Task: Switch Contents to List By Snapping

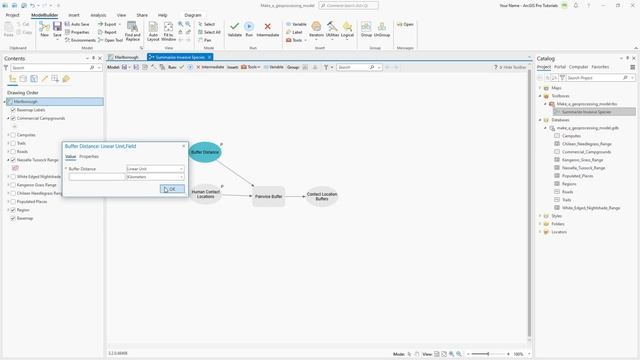Action: tap(55, 79)
